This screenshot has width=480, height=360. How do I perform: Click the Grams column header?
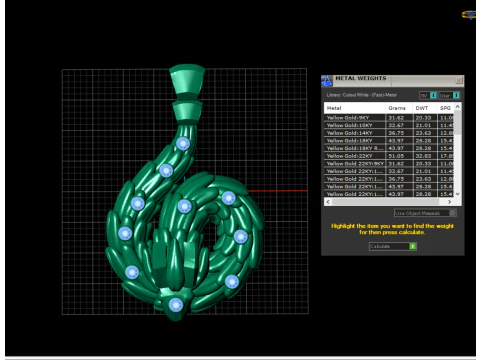pyautogui.click(x=399, y=108)
